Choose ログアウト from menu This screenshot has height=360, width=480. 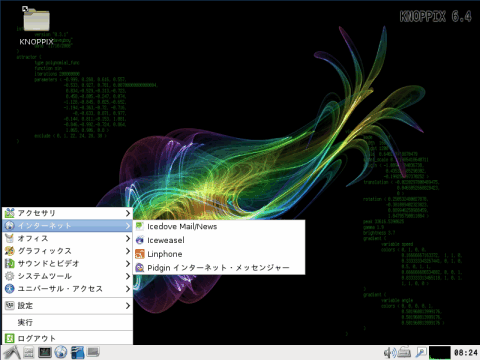point(67,338)
